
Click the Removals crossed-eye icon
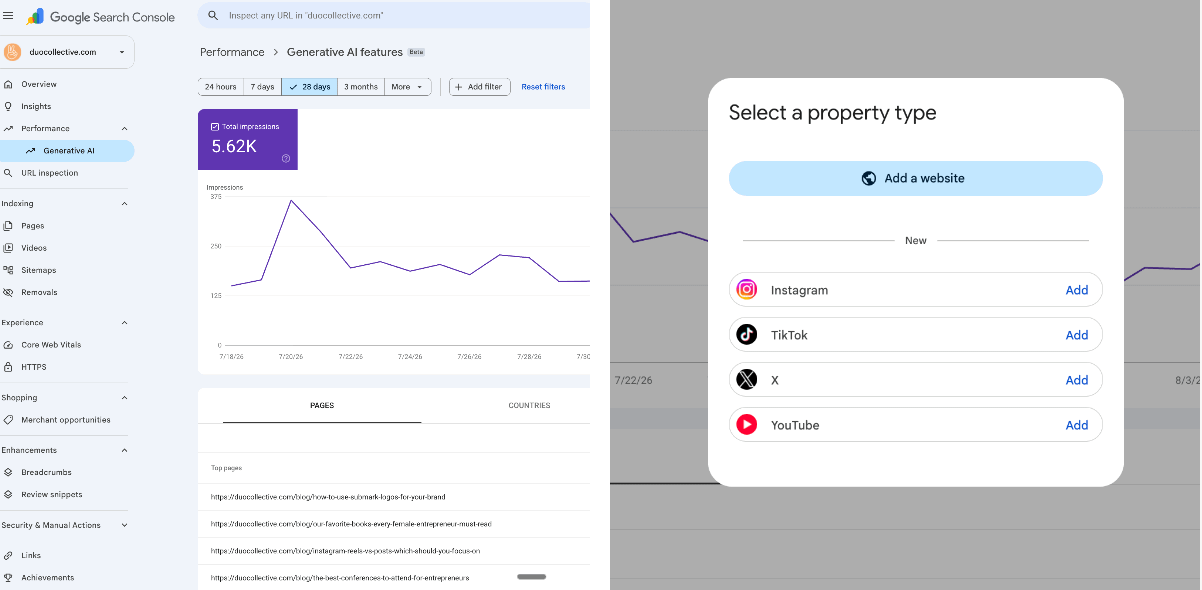8,292
